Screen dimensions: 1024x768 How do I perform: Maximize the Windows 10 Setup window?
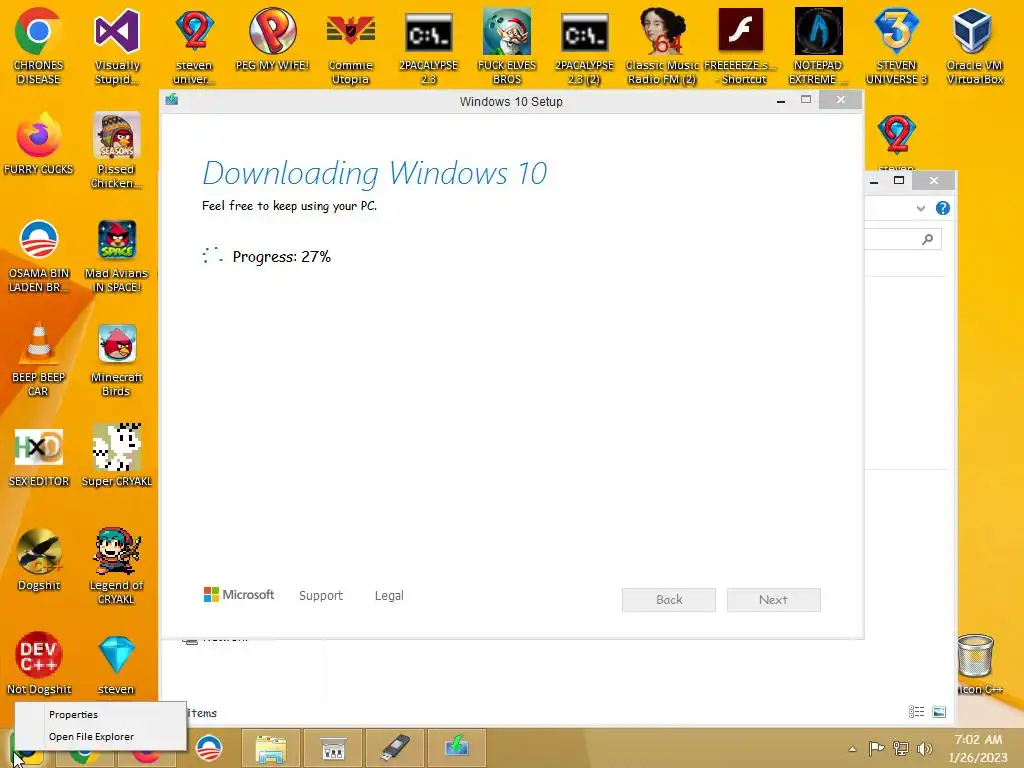click(x=806, y=100)
